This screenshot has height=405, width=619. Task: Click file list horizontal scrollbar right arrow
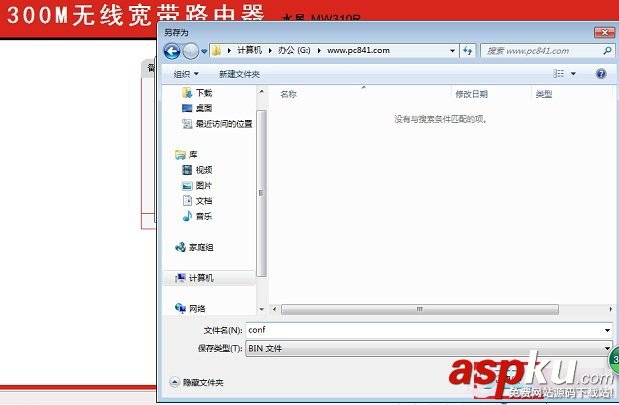pos(610,309)
